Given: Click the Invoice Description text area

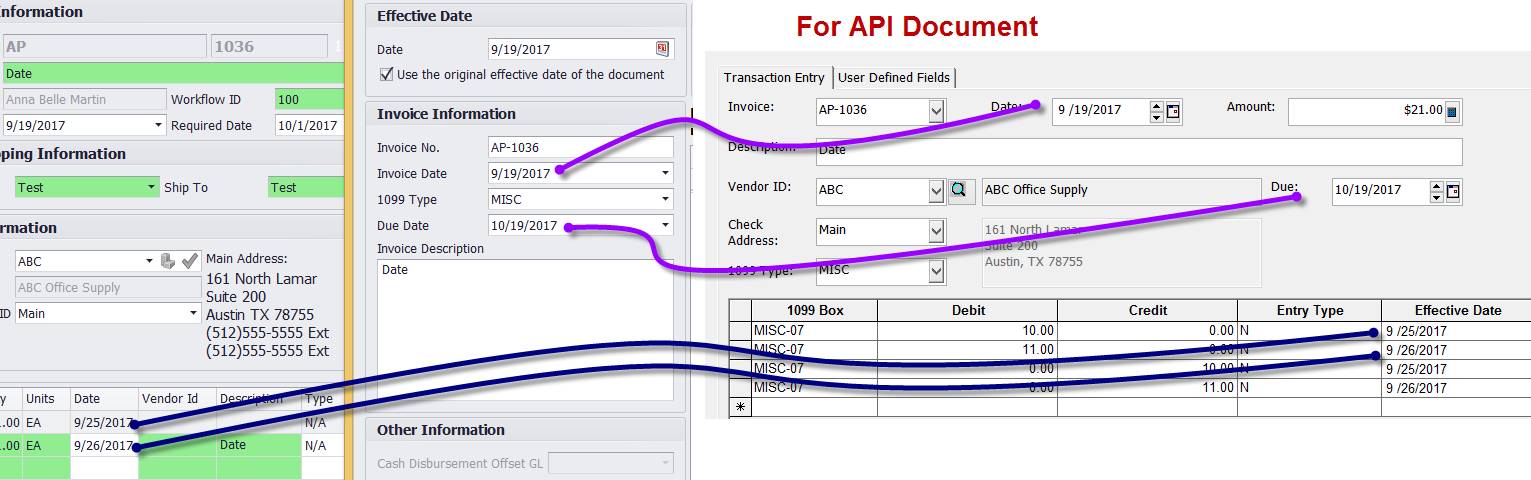Looking at the screenshot, I should [x=525, y=330].
